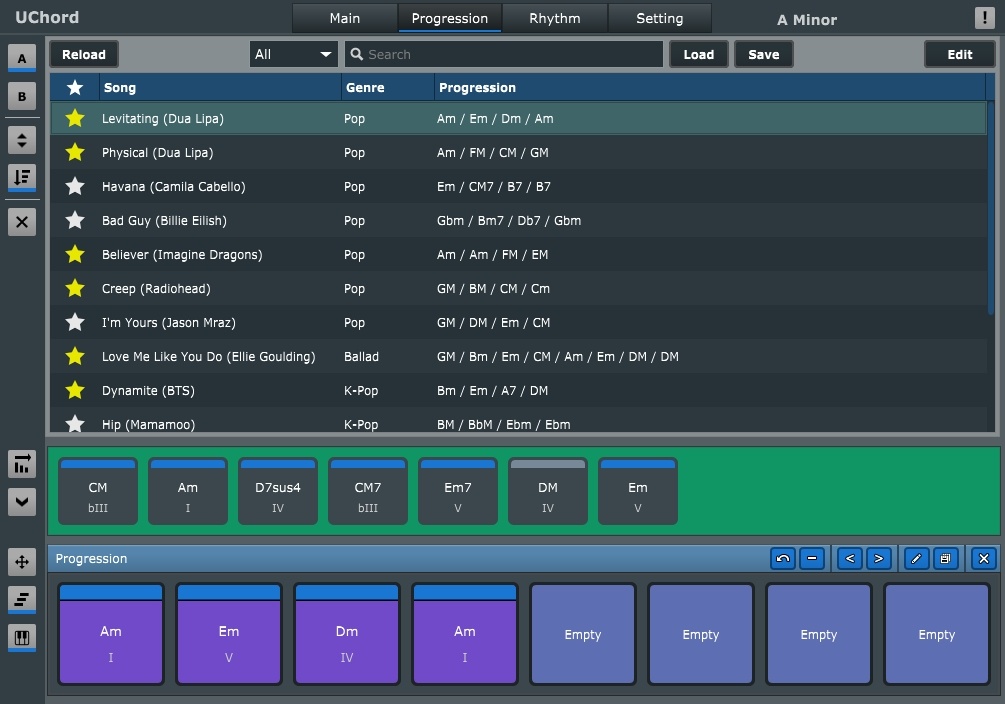Select the CM bIII chord pad
The image size is (1005, 704).
point(98,492)
